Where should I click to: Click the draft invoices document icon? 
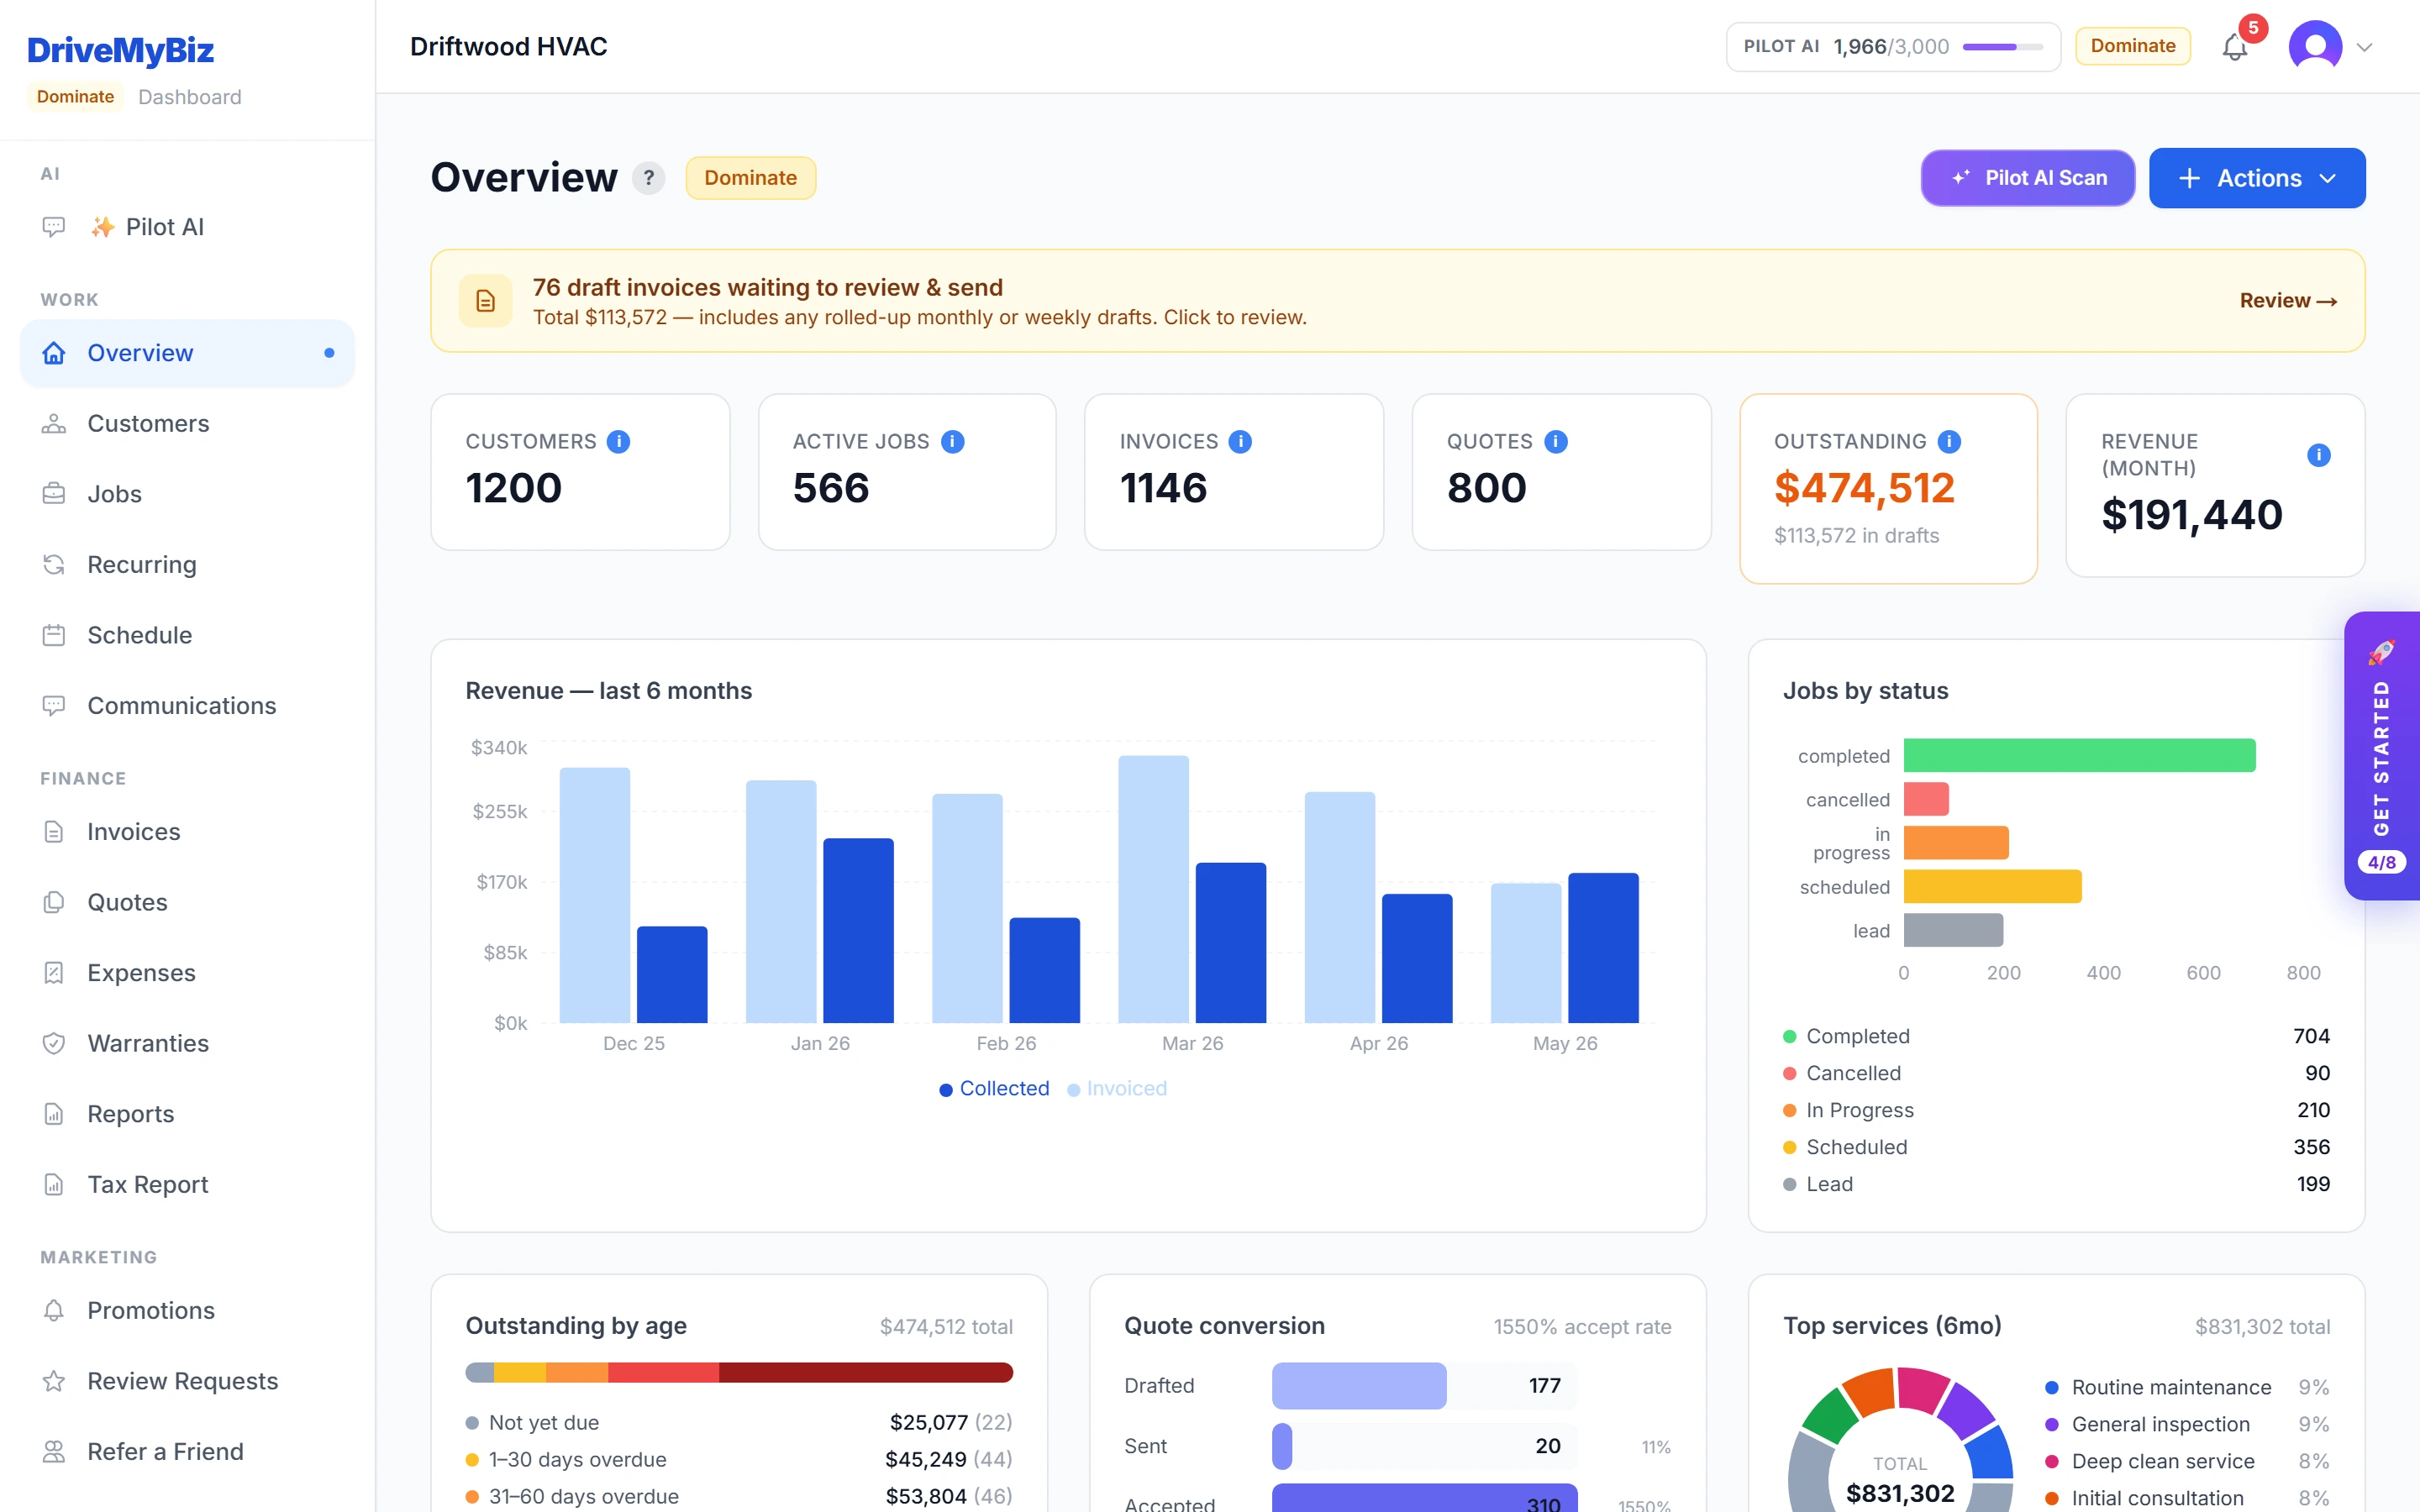pyautogui.click(x=485, y=301)
